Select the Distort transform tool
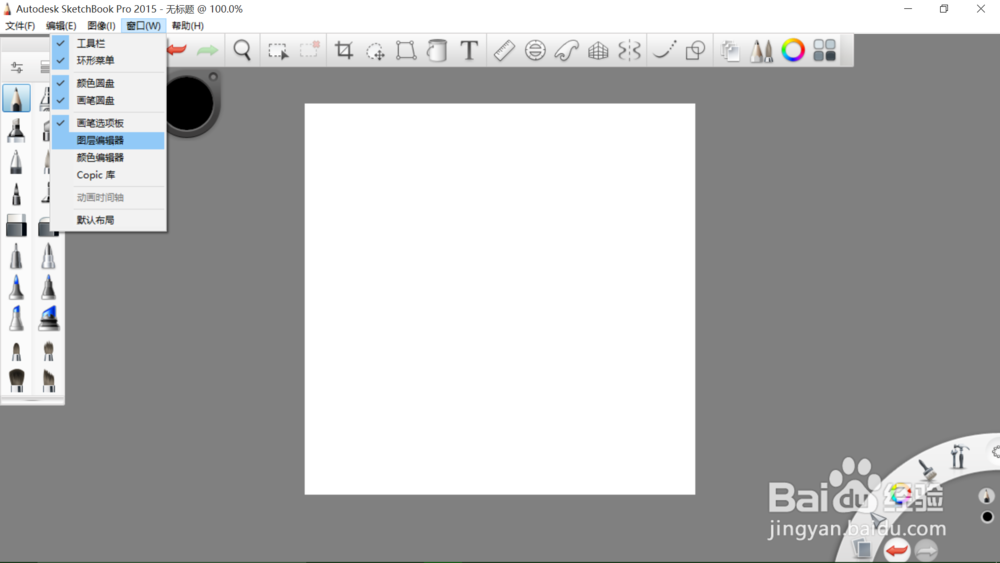The height and width of the screenshot is (563, 1000). 406,50
